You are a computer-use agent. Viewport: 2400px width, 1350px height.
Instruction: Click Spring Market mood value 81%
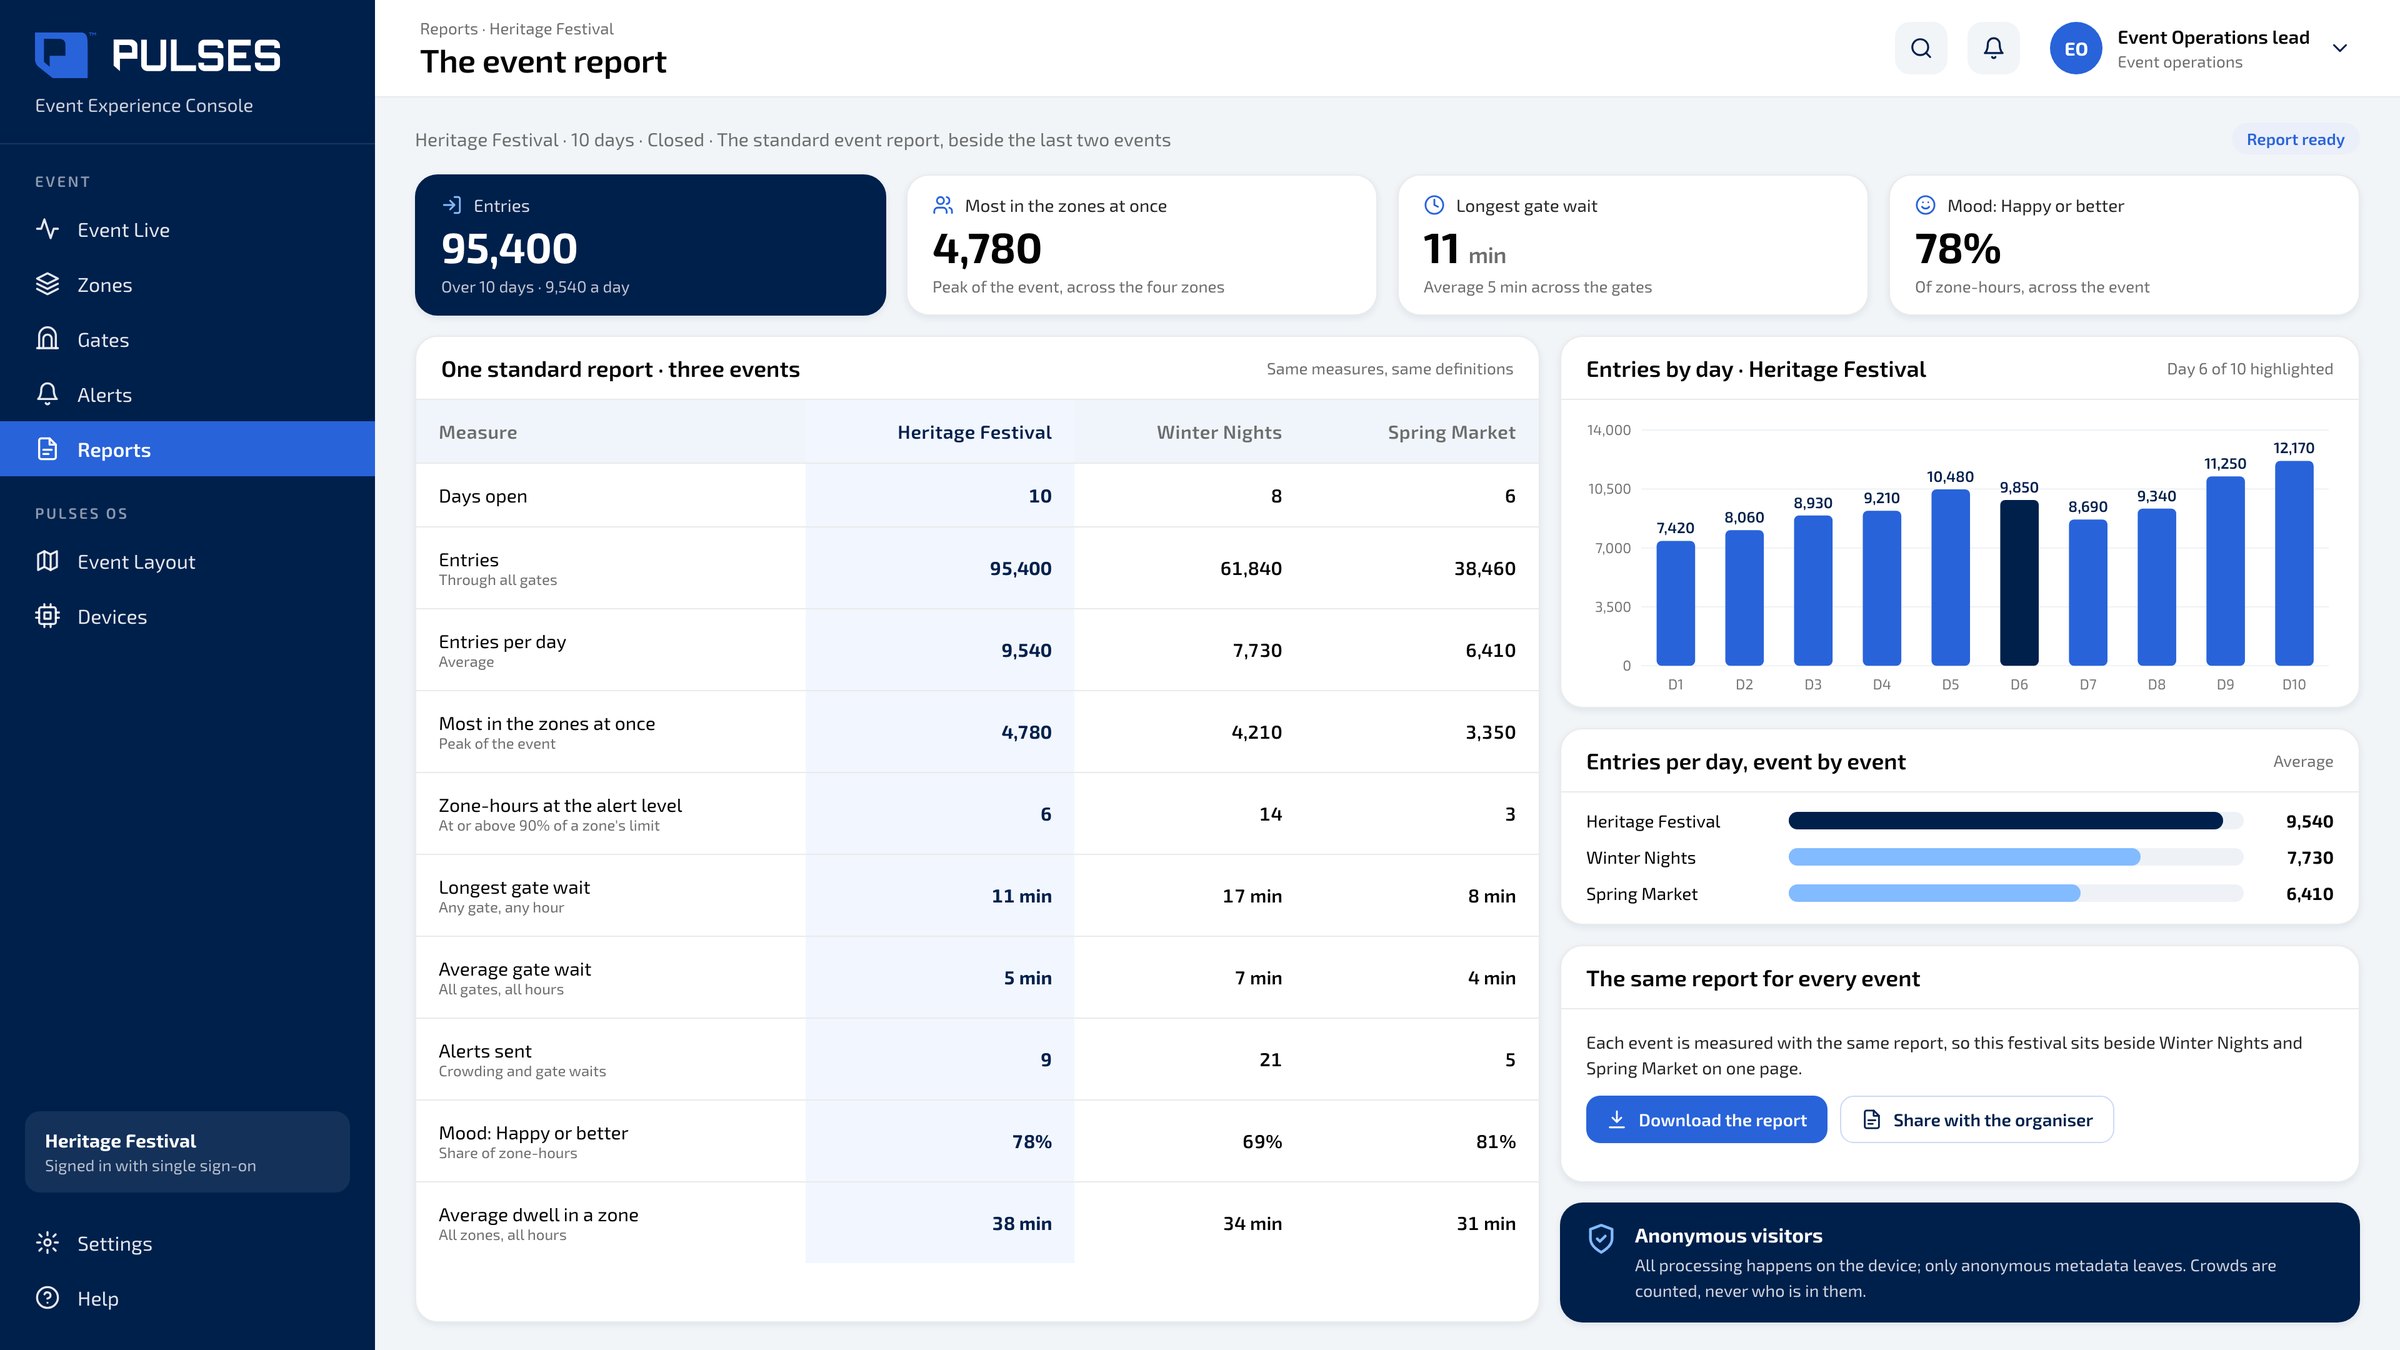point(1495,1141)
